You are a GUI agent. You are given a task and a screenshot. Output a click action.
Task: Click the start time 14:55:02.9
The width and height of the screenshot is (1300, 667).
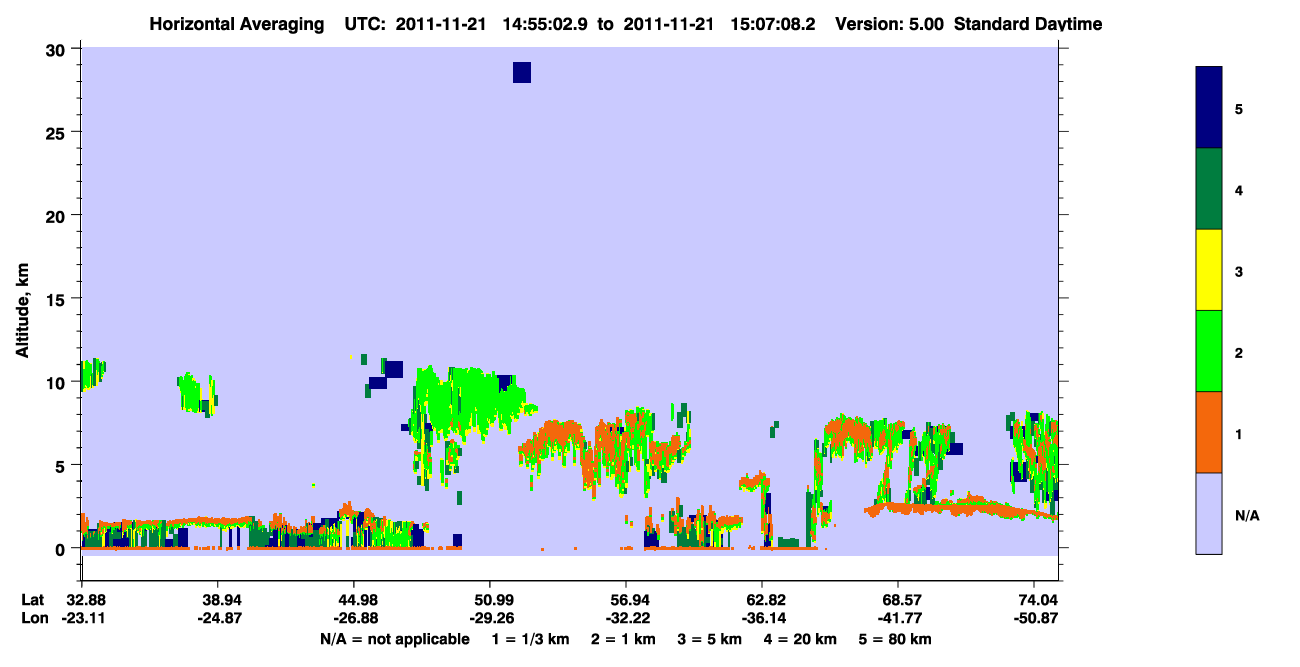click(546, 24)
